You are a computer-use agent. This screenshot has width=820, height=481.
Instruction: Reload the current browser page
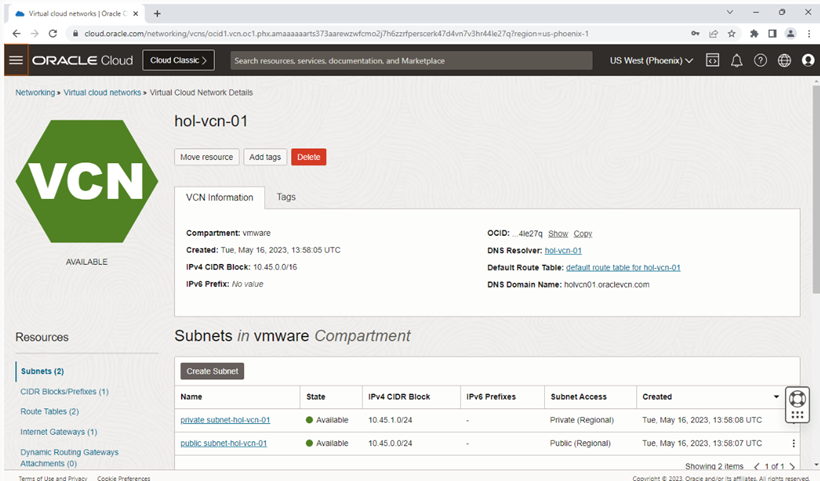click(53, 33)
